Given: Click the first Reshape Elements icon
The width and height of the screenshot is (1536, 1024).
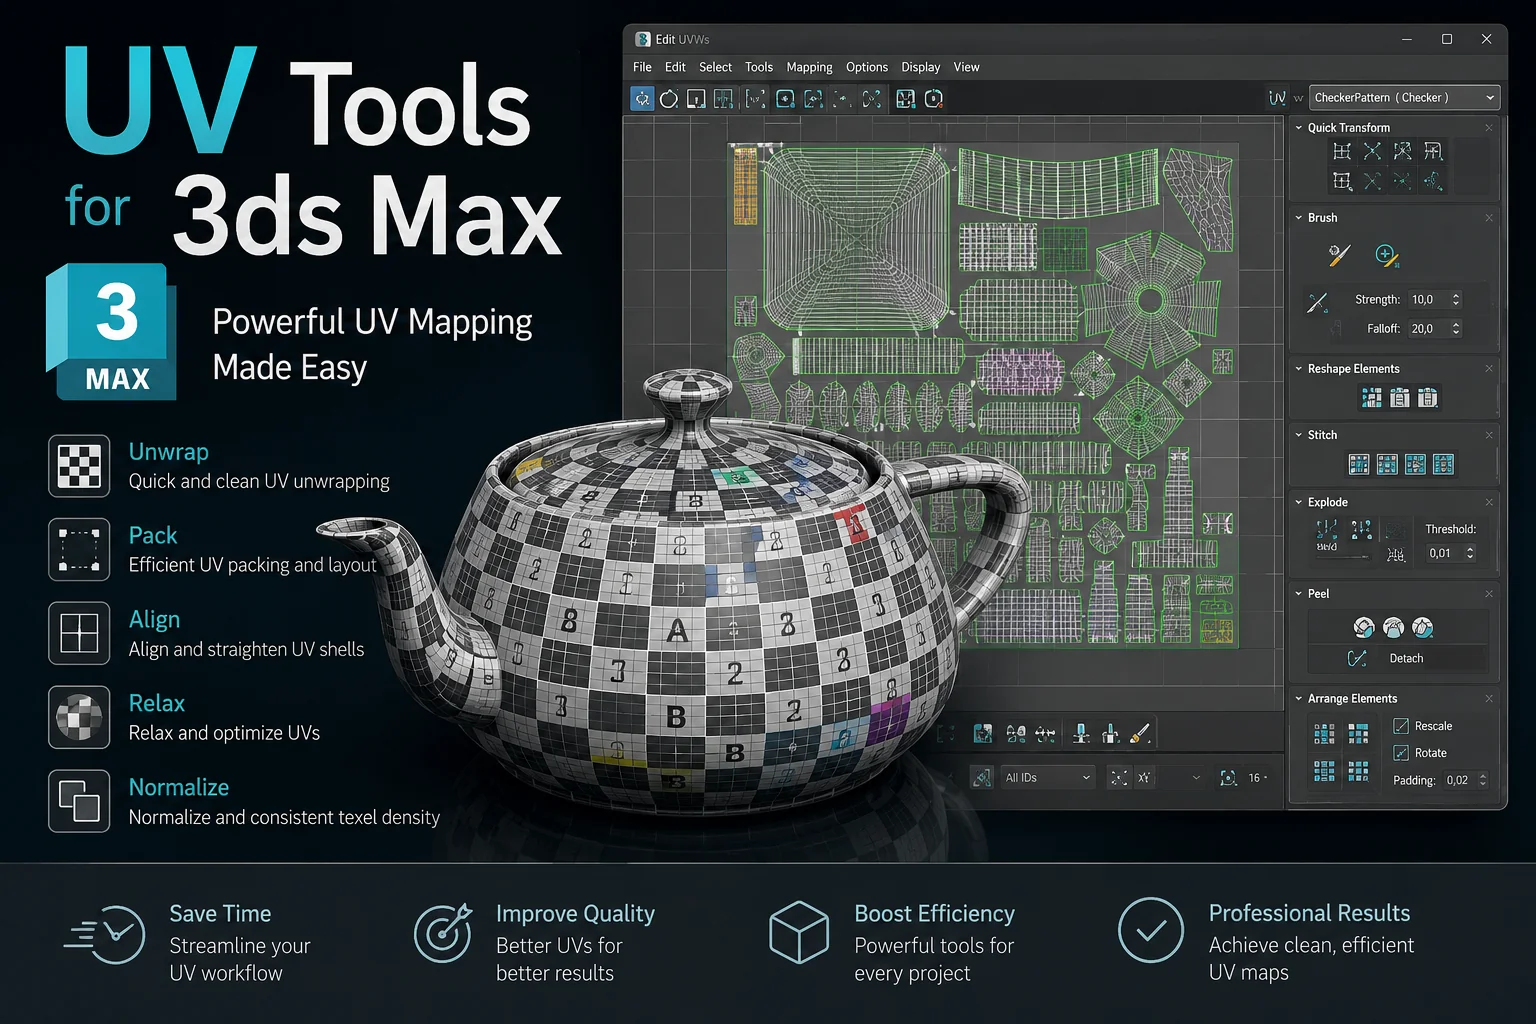Looking at the screenshot, I should click(x=1372, y=398).
